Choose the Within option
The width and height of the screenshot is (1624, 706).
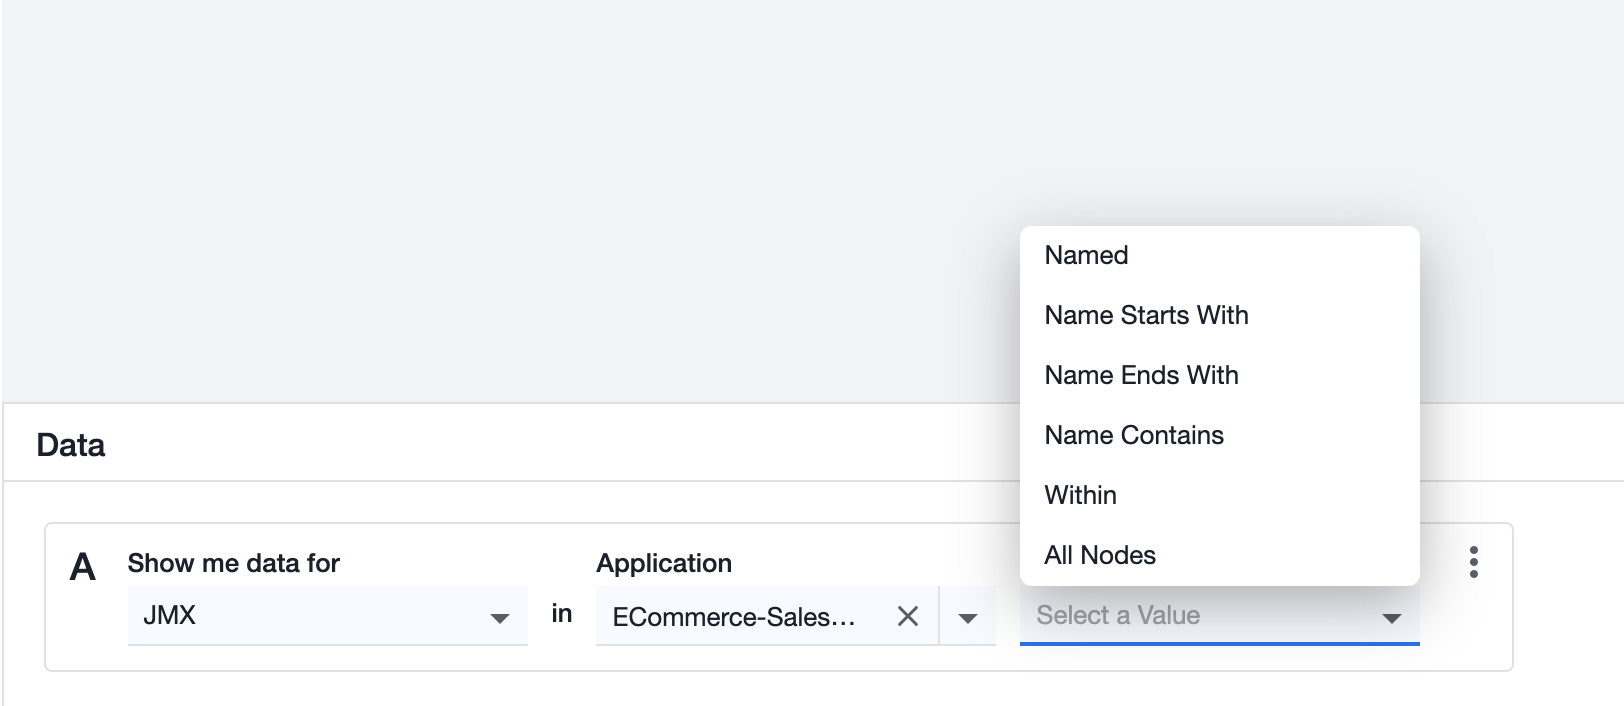tap(1219, 496)
